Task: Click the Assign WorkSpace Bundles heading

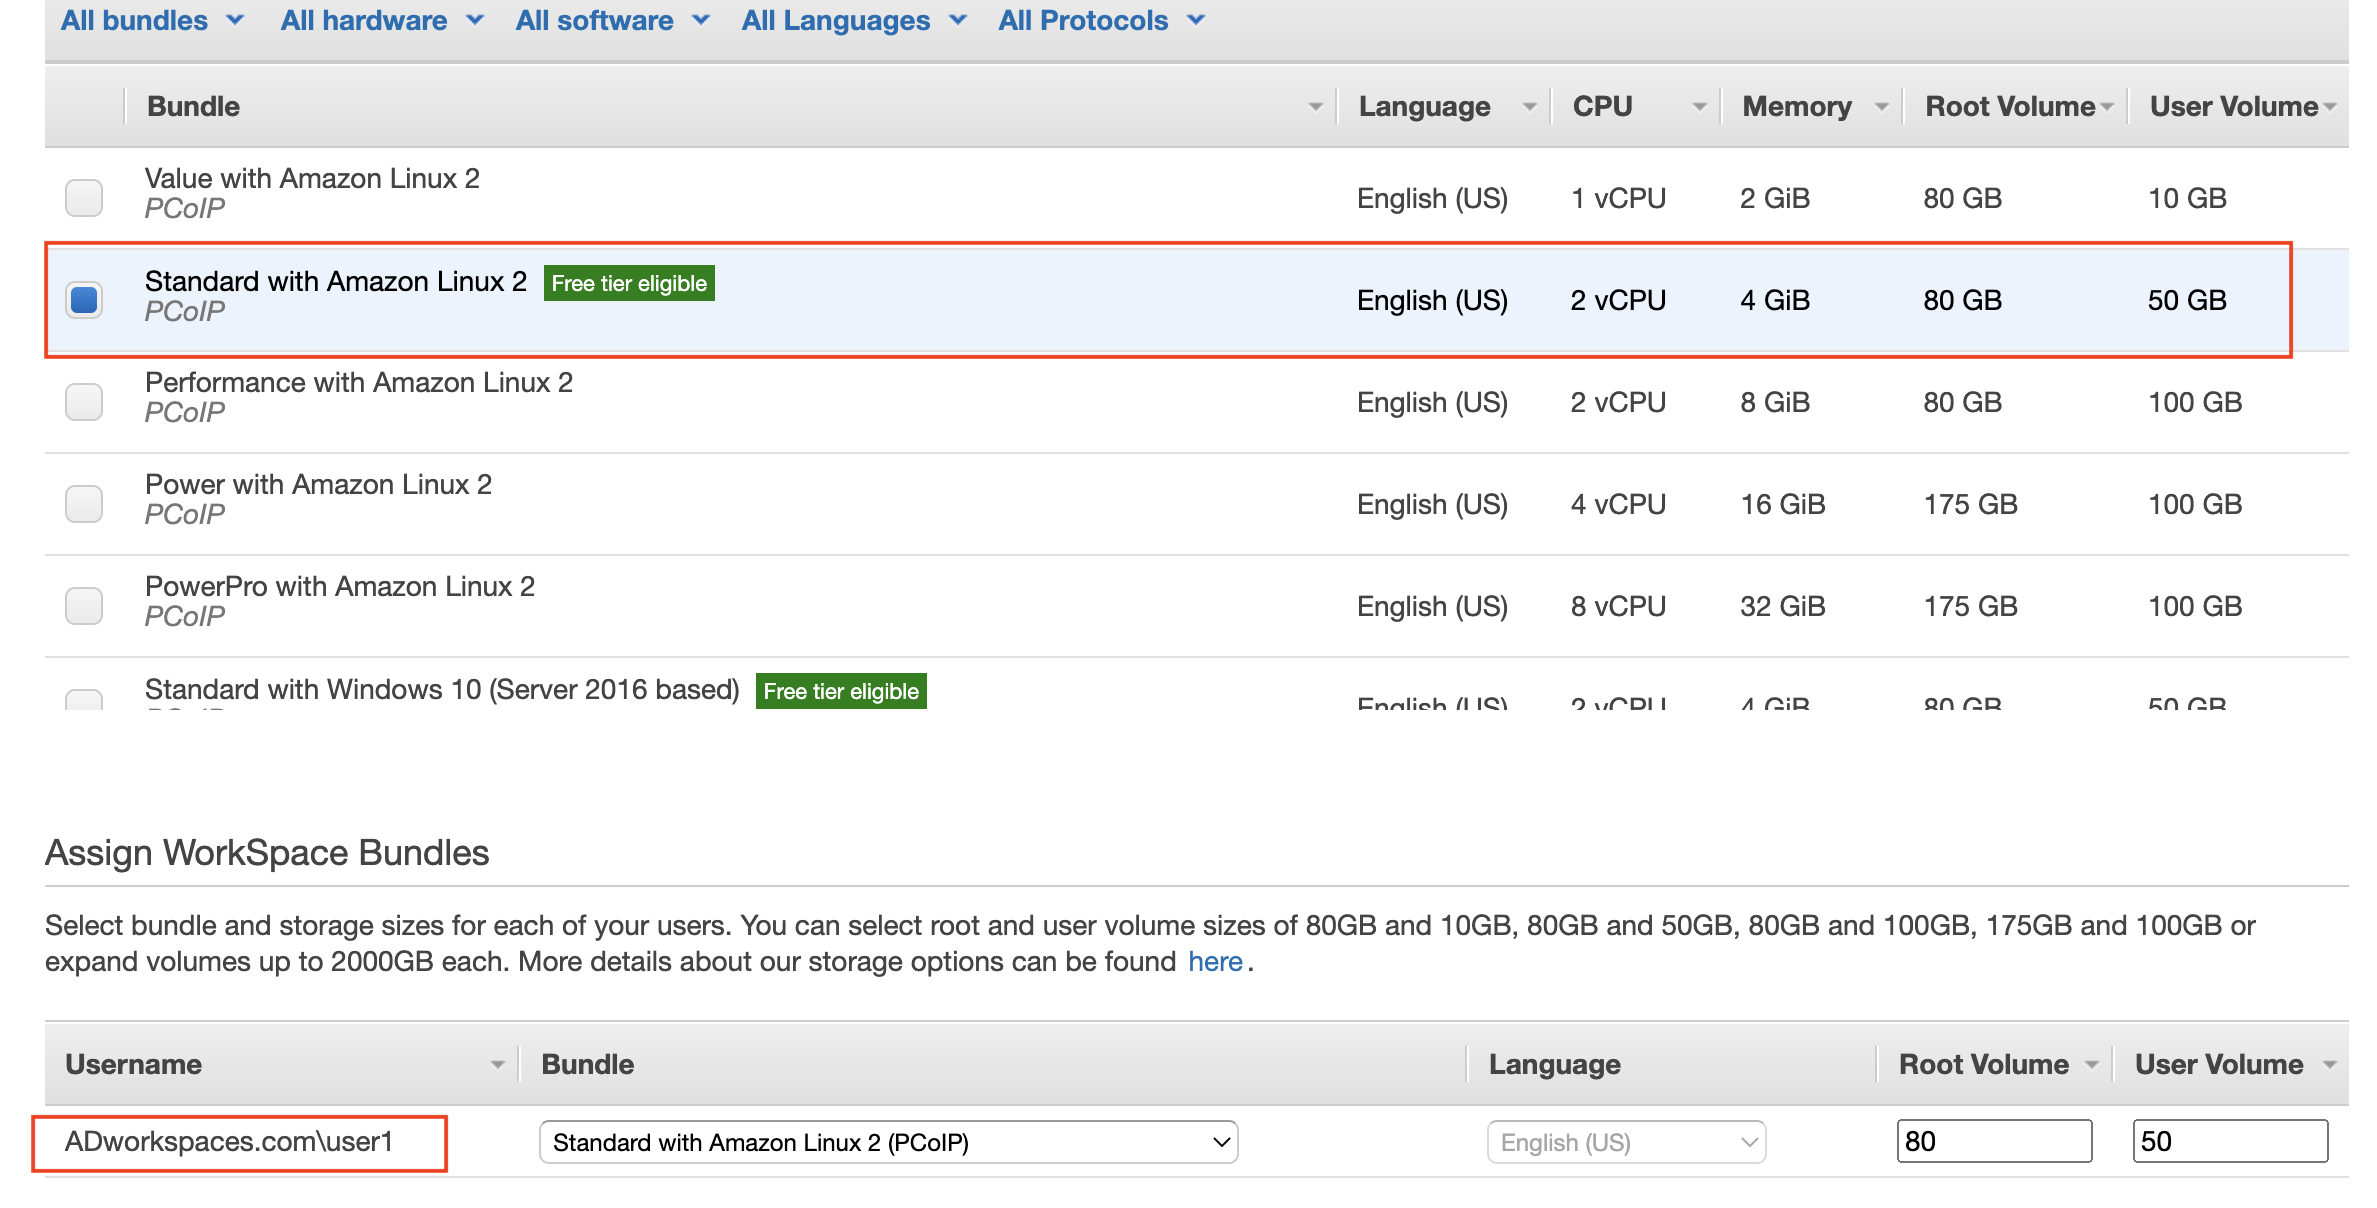Action: pos(267,853)
